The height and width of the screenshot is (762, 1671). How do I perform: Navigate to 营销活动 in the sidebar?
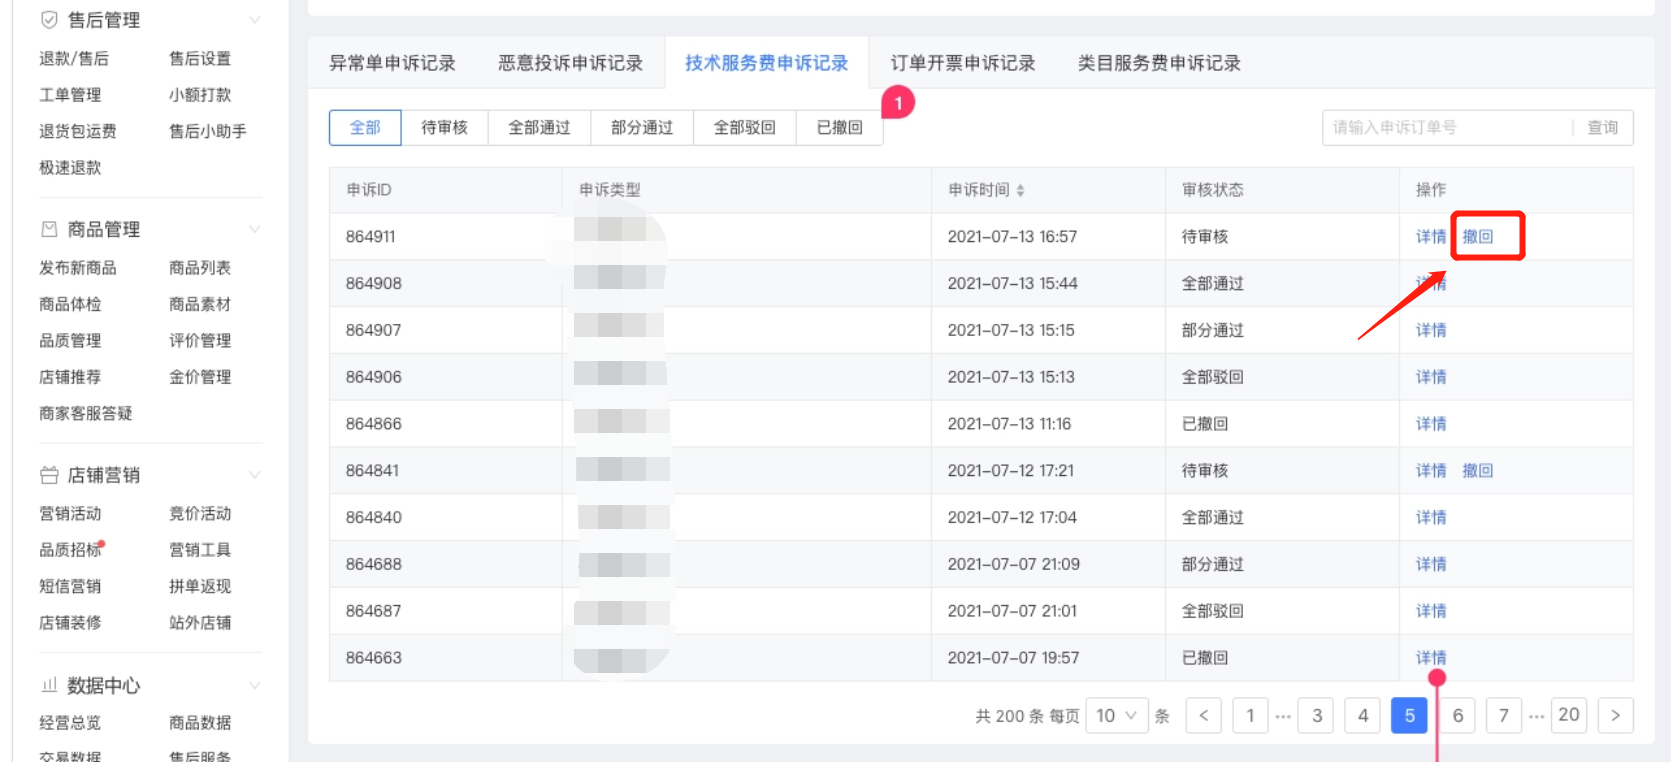coord(70,514)
